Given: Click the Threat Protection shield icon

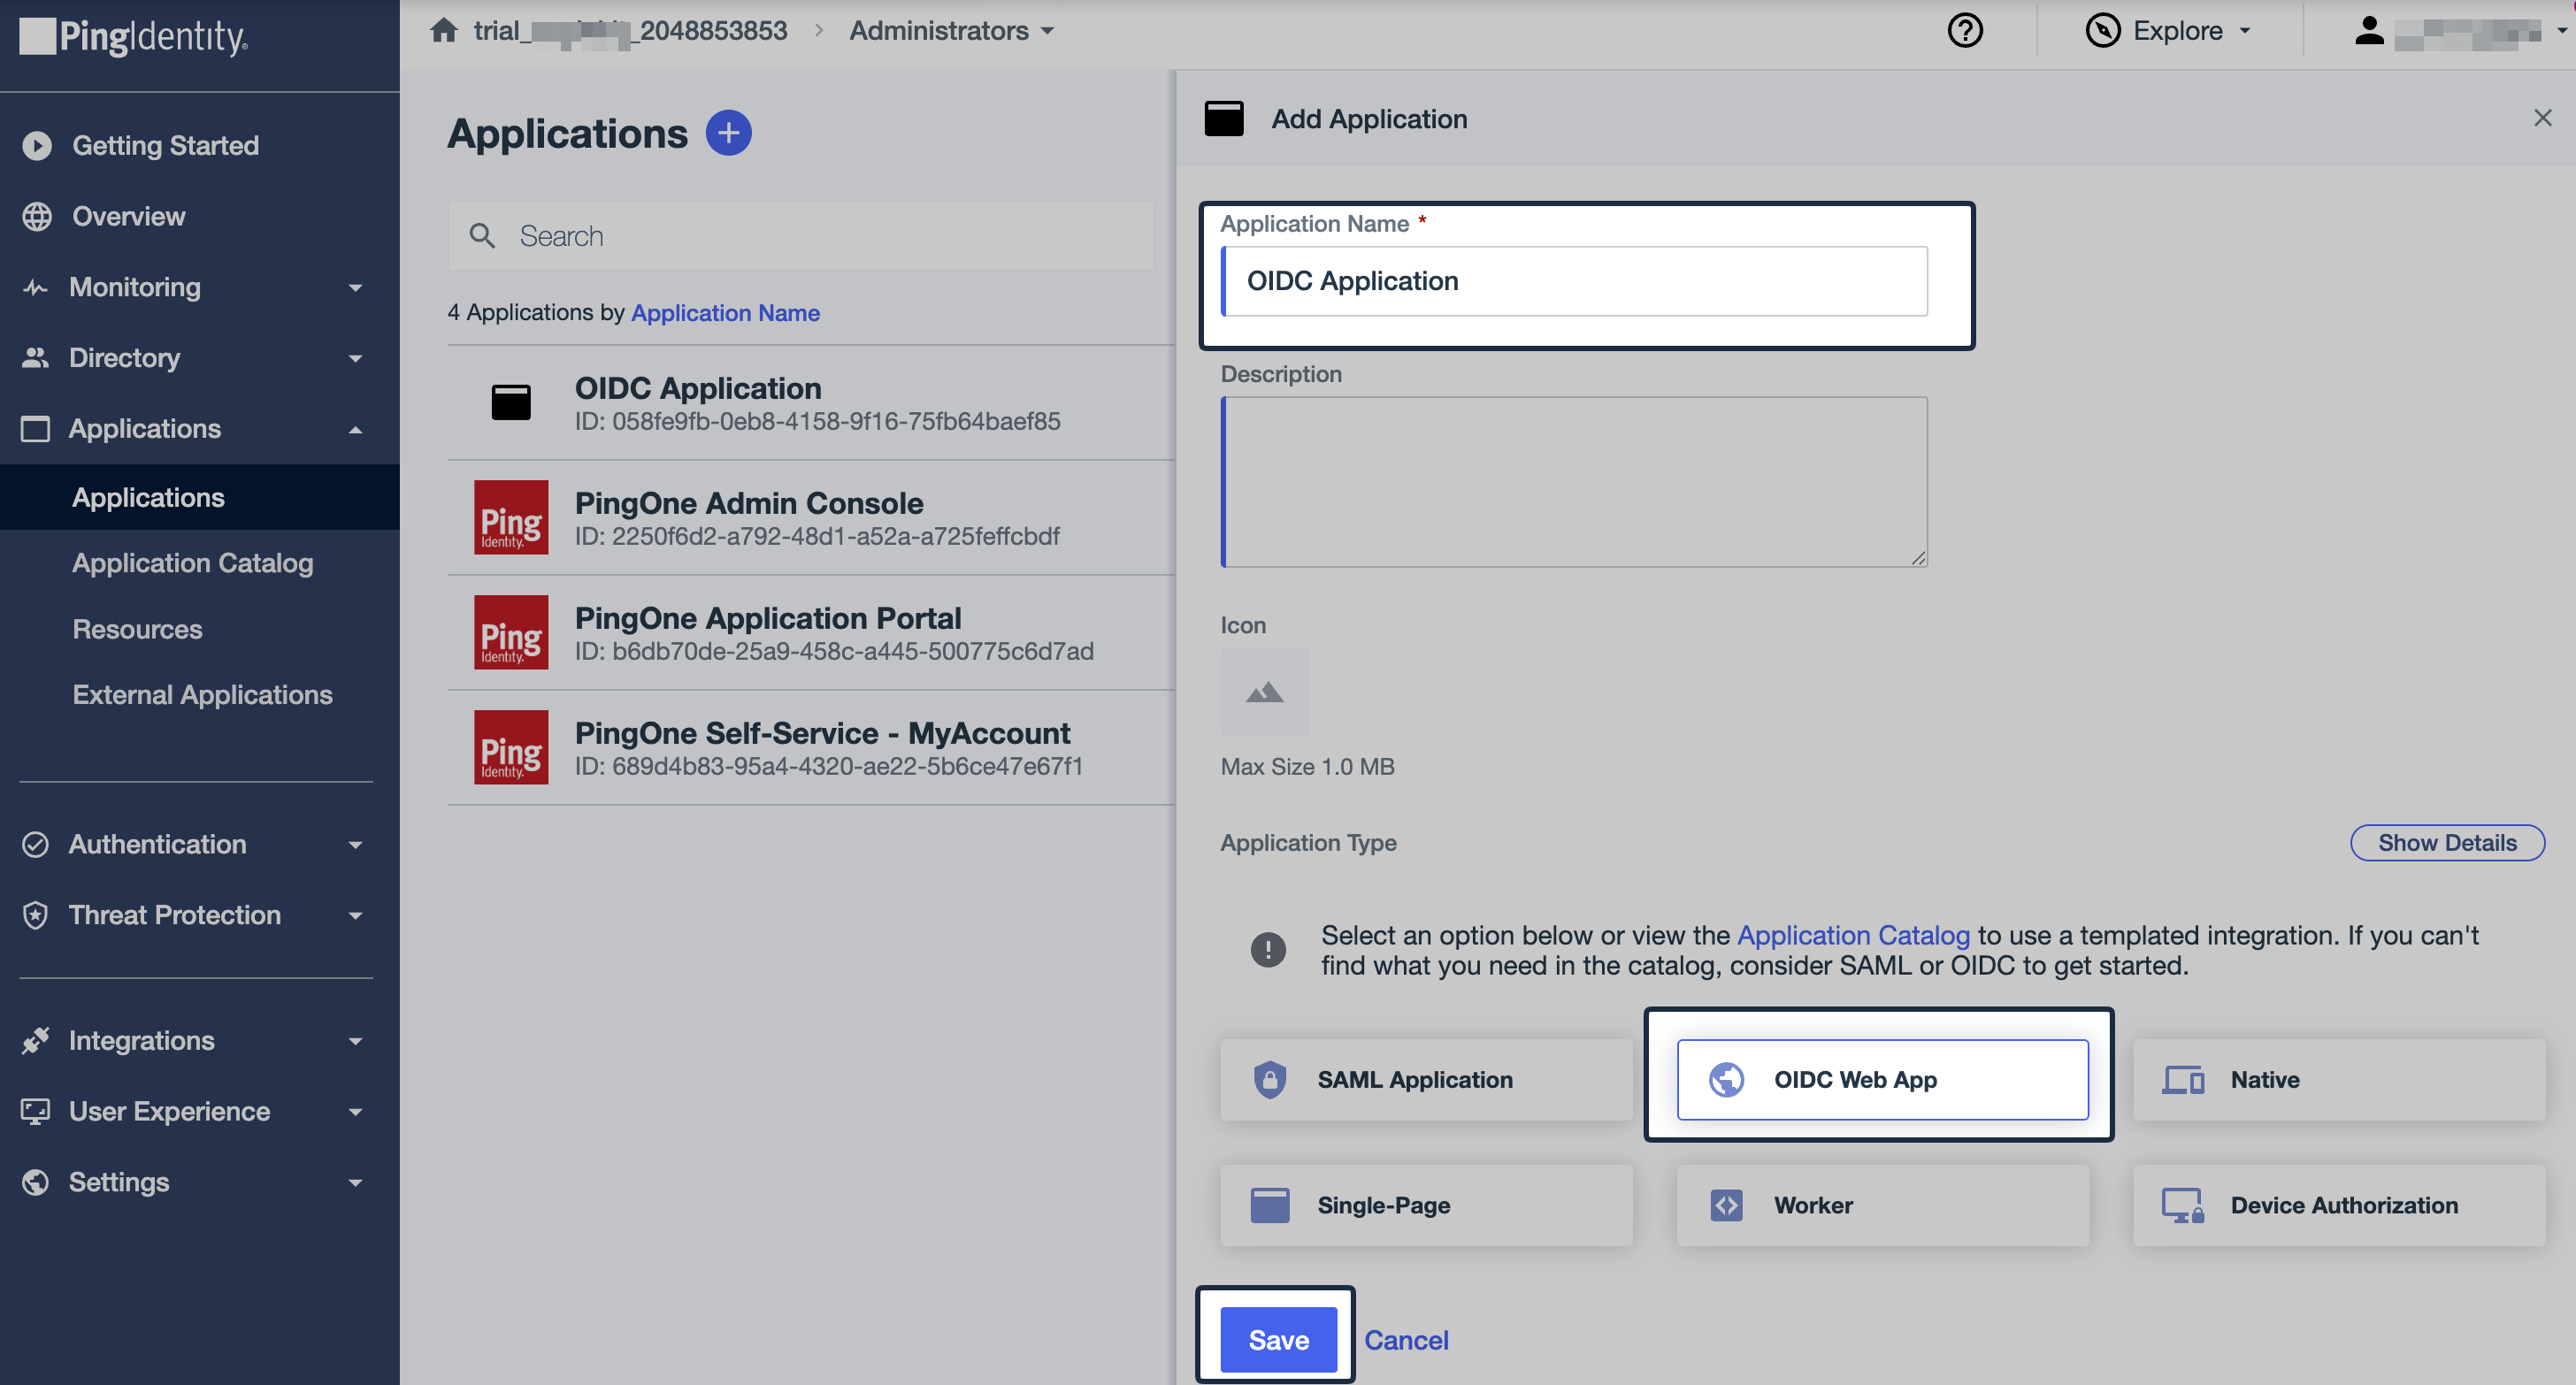Looking at the screenshot, I should coord(35,915).
